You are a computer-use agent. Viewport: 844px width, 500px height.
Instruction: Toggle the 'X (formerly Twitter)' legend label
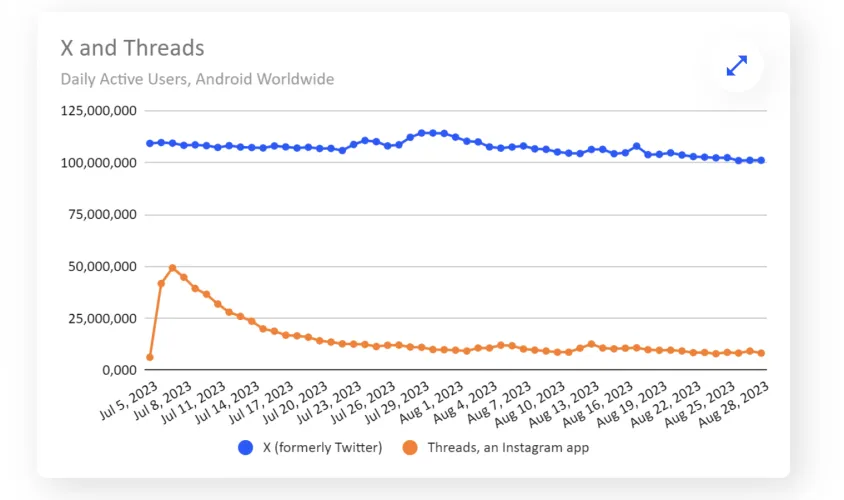click(x=322, y=448)
